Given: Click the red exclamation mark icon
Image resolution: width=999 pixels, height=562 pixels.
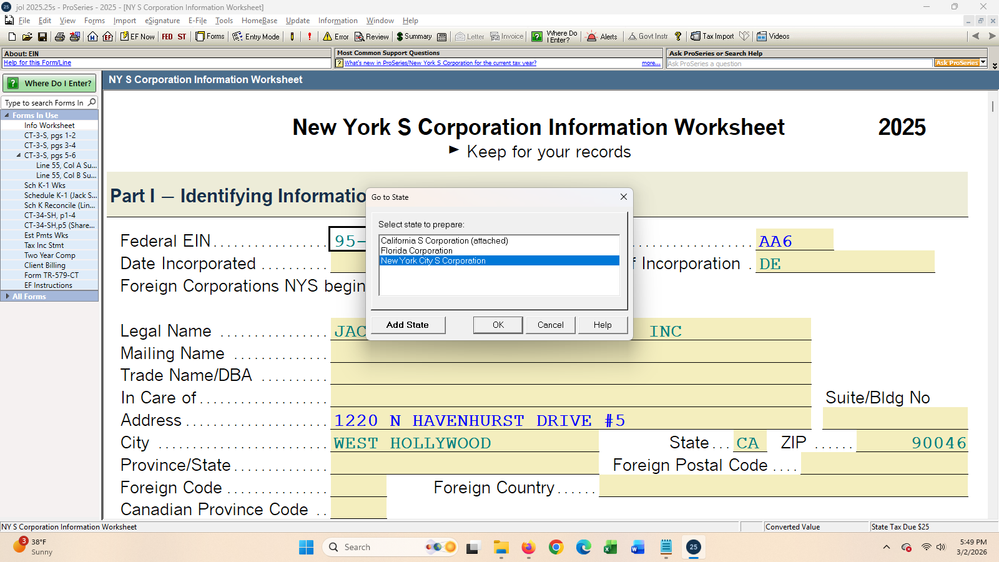Looking at the screenshot, I should pyautogui.click(x=310, y=36).
